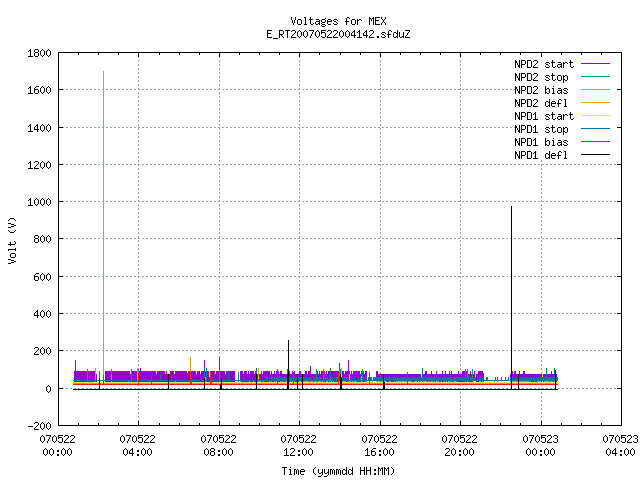The image size is (640, 480).
Task: Click the "NPD2 defl" legend label
Action: [x=541, y=103]
